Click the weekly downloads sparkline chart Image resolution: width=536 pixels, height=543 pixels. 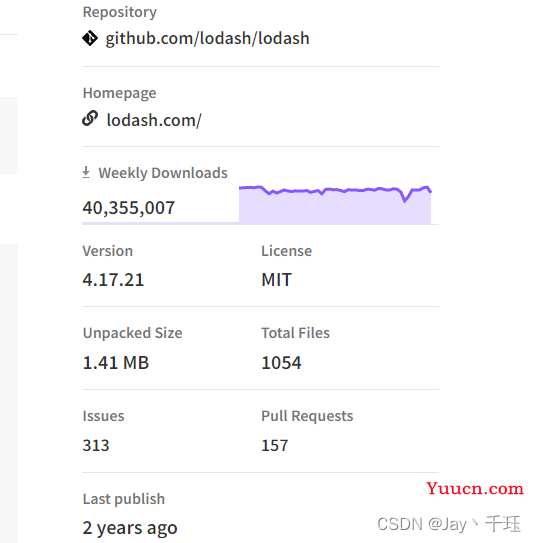[x=335, y=205]
